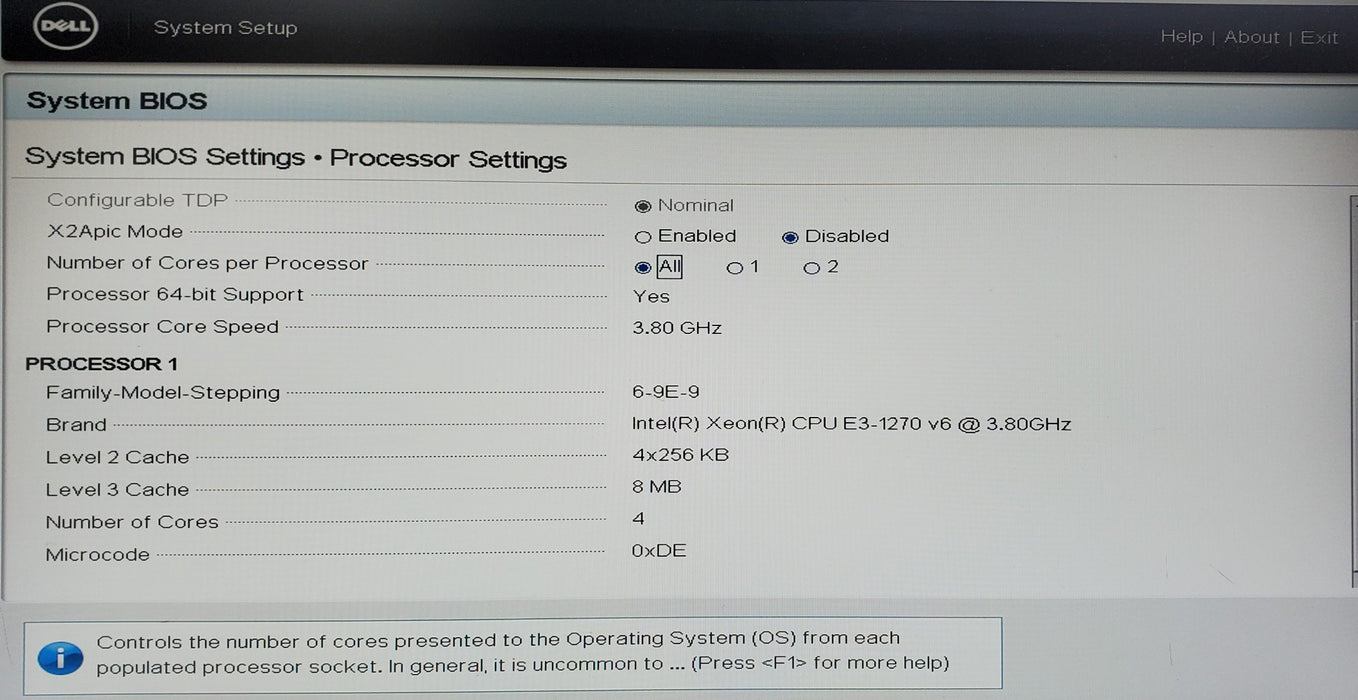Click Processor 64-bit Support label
Screen dimensions: 1358x700
pyautogui.click(x=175, y=295)
